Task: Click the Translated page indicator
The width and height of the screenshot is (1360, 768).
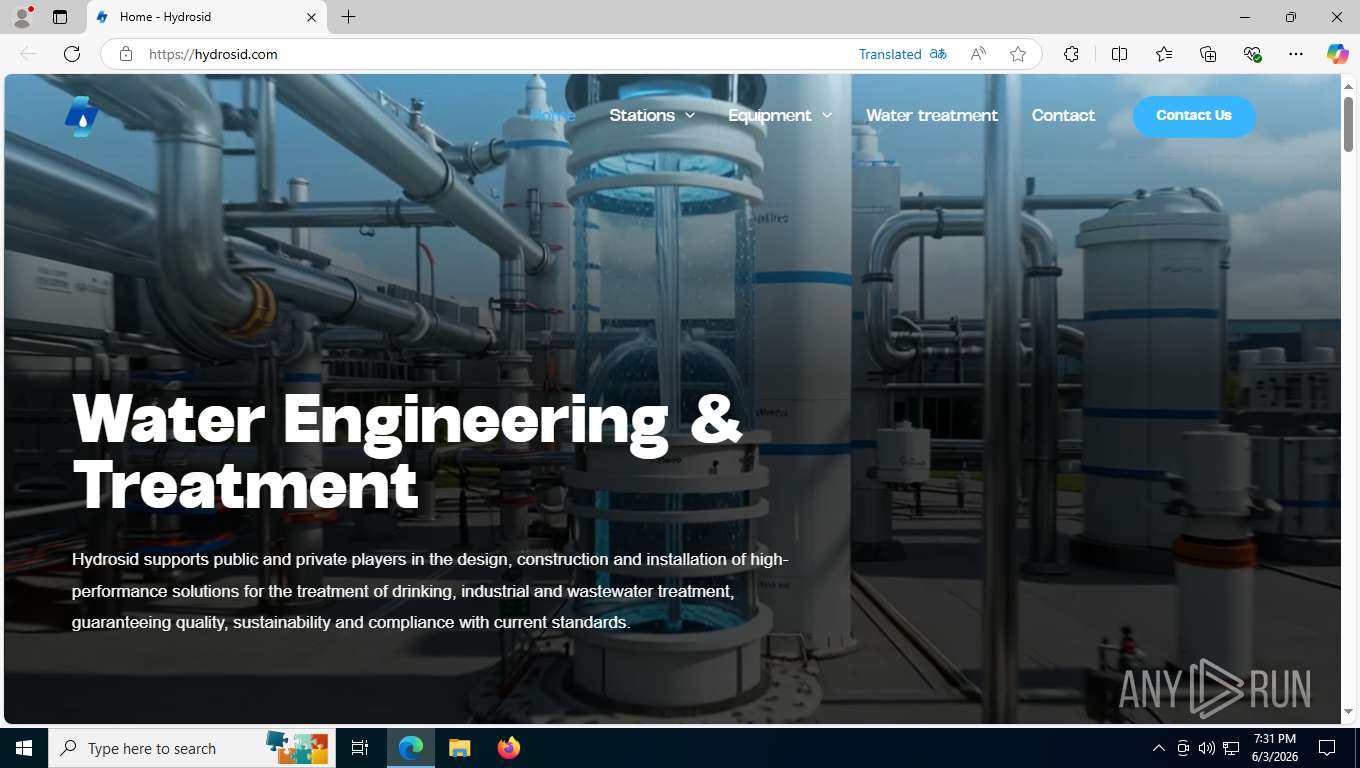Action: (902, 54)
